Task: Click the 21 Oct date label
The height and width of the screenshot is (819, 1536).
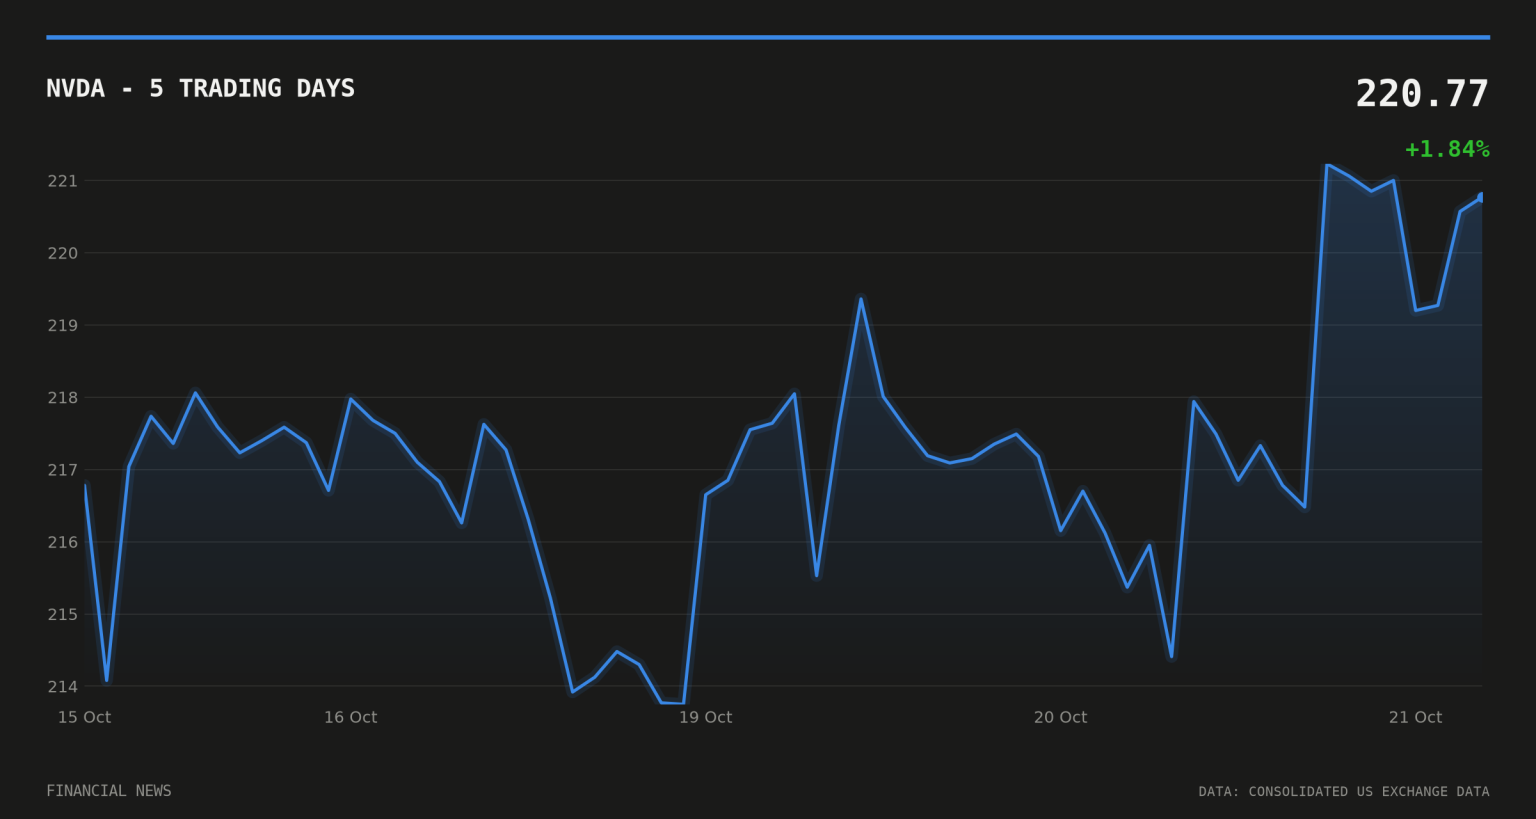Action: click(x=1415, y=717)
